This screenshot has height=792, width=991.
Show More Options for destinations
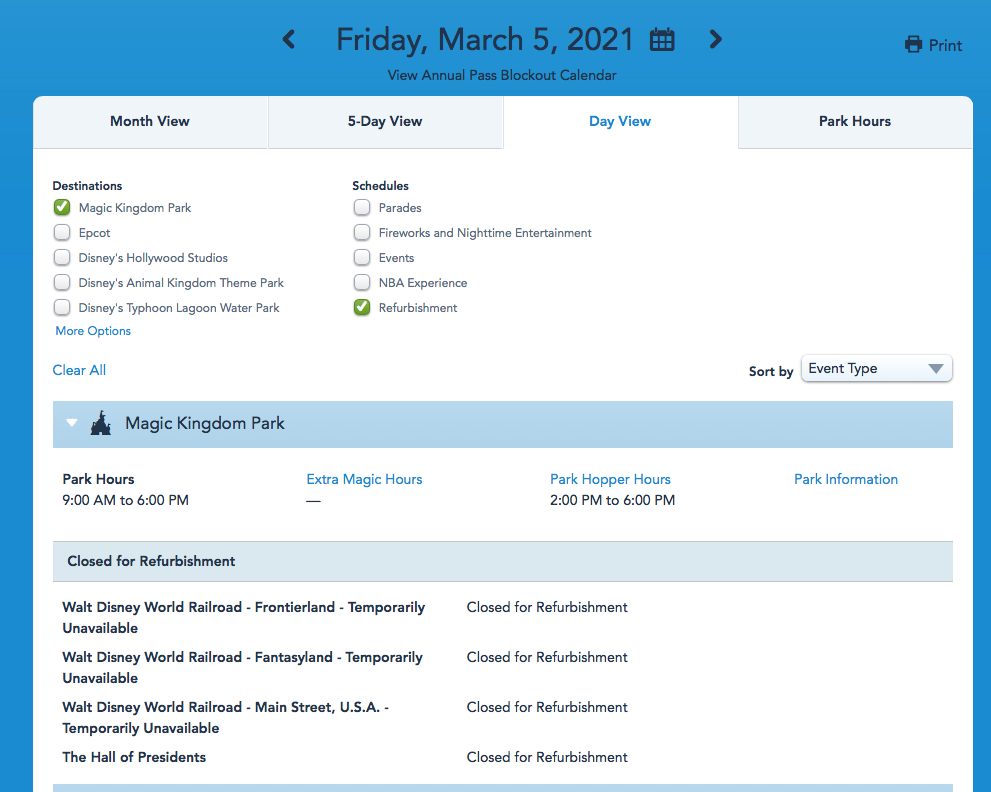(93, 331)
